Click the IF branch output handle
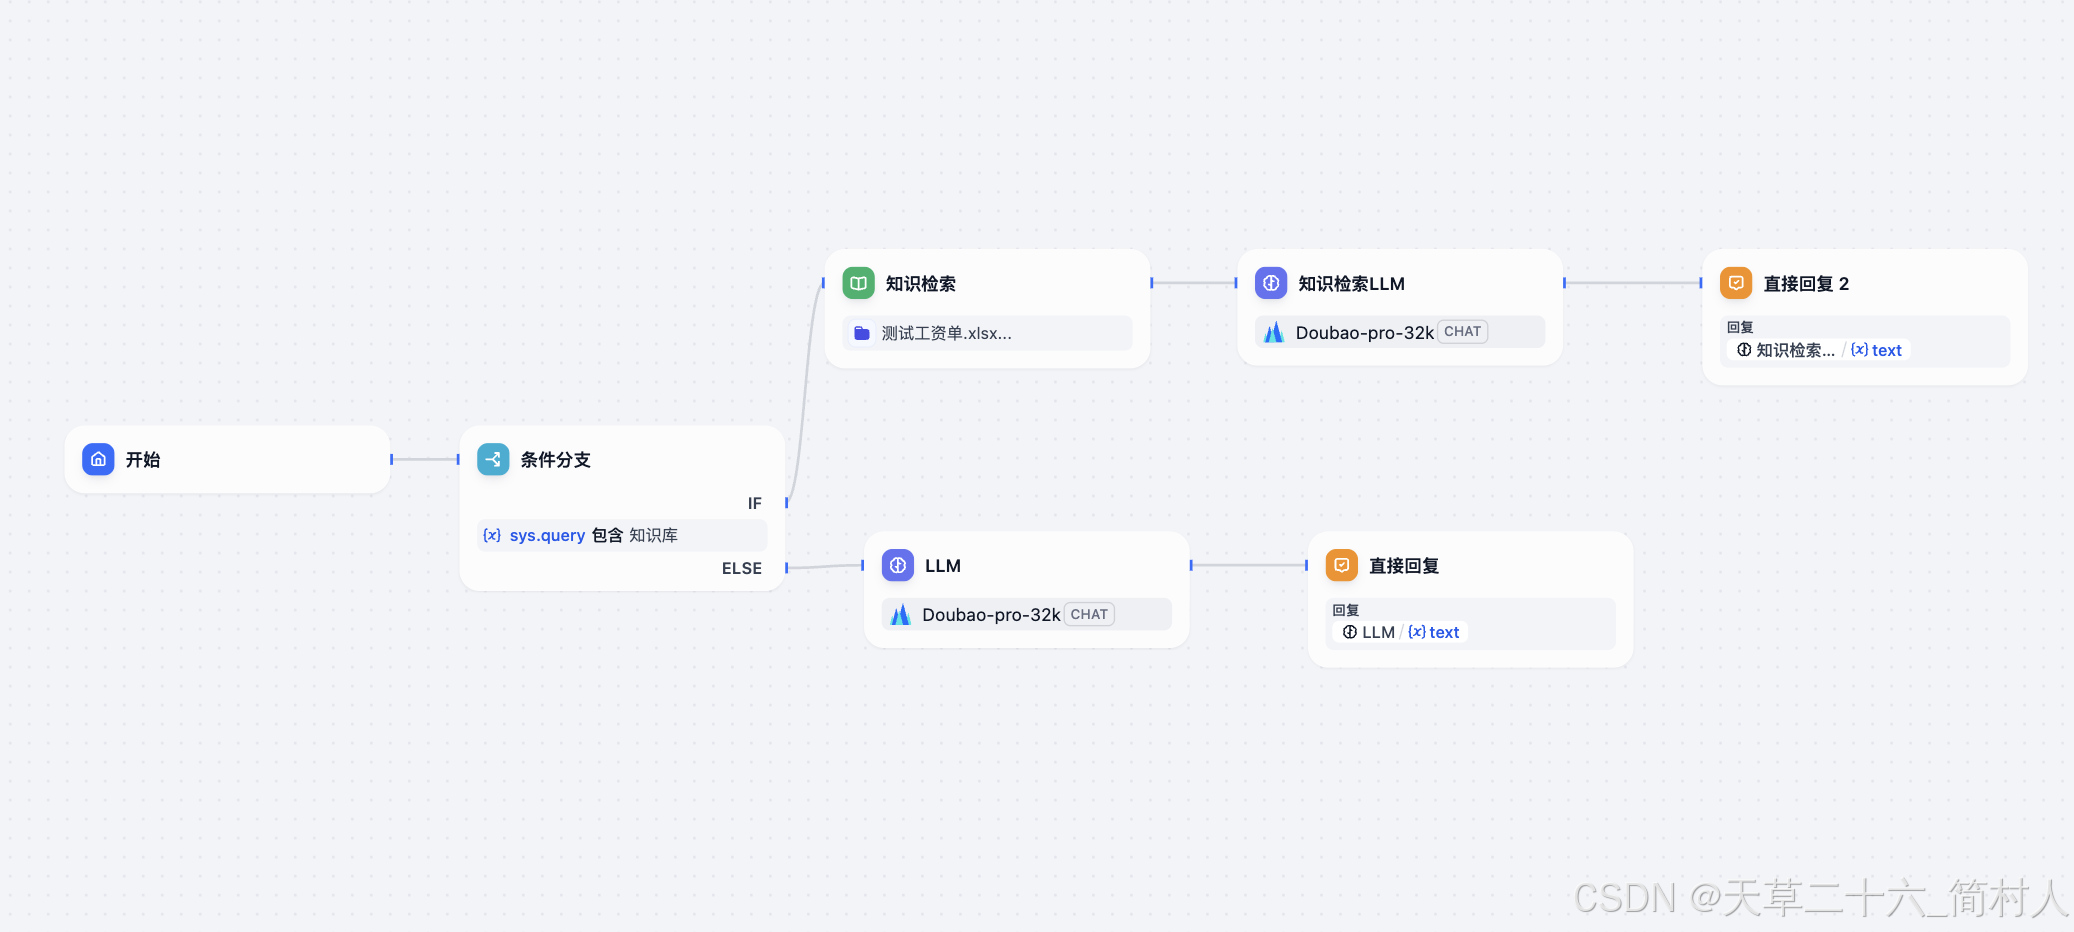 coord(789,503)
